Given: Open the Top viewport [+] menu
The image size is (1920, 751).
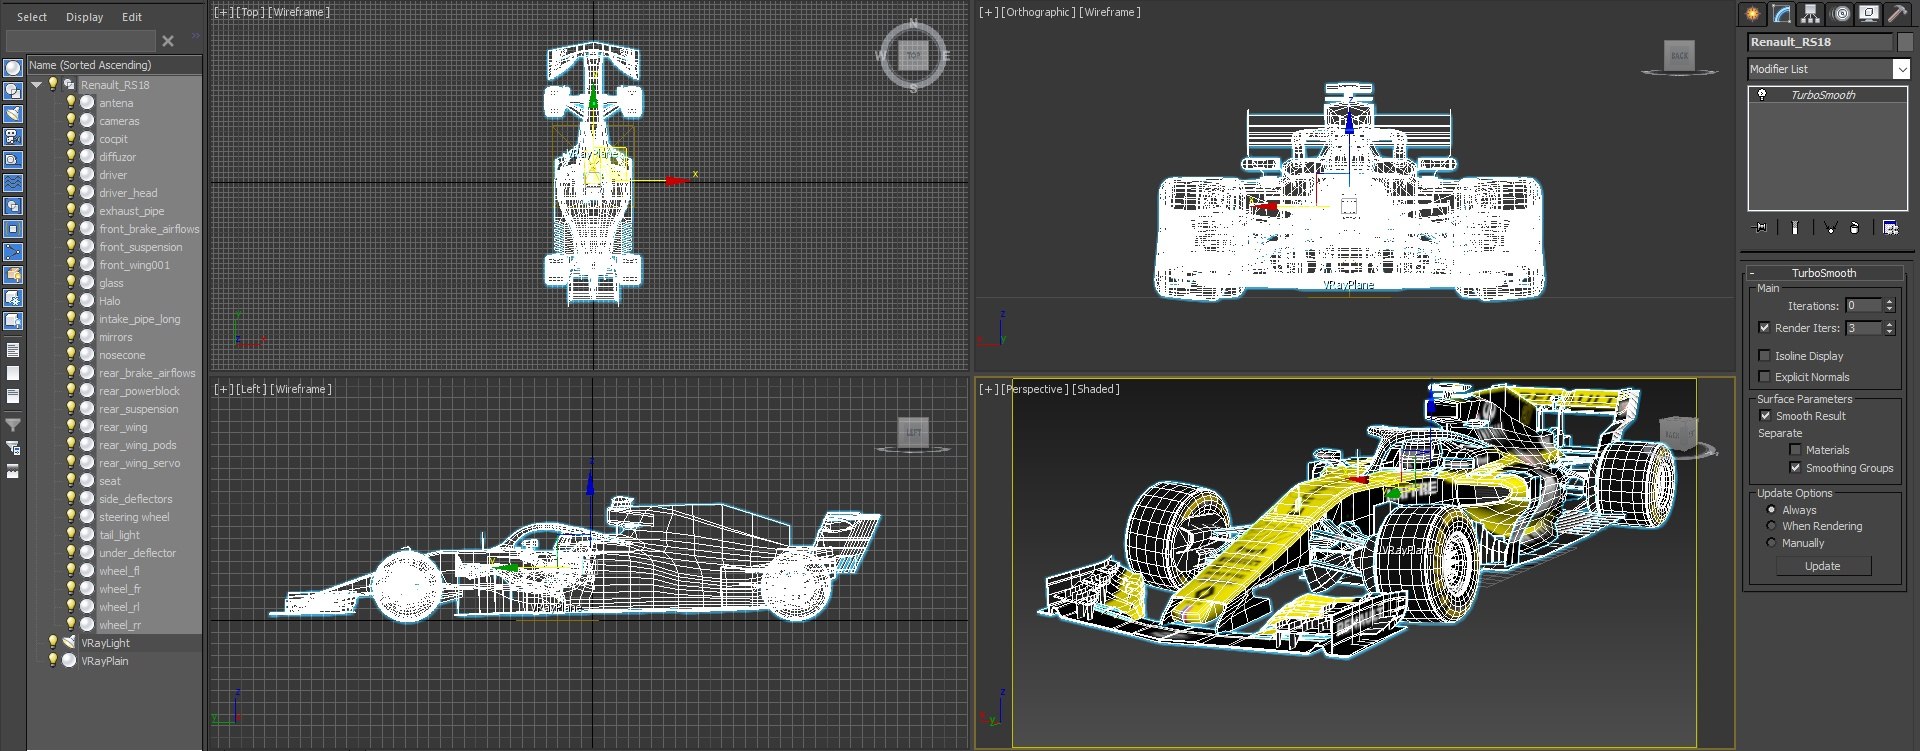Looking at the screenshot, I should (x=223, y=12).
